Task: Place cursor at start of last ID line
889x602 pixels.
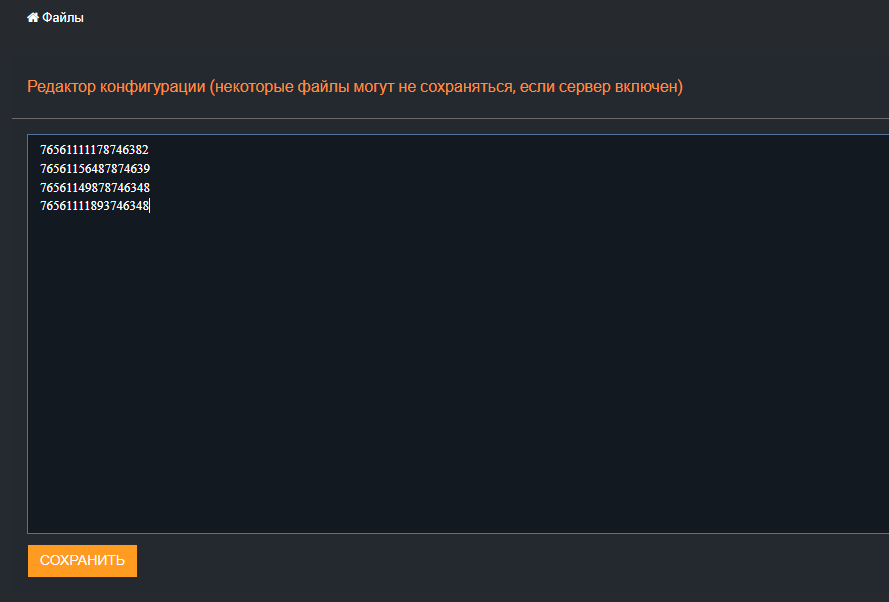Action: [x=40, y=207]
